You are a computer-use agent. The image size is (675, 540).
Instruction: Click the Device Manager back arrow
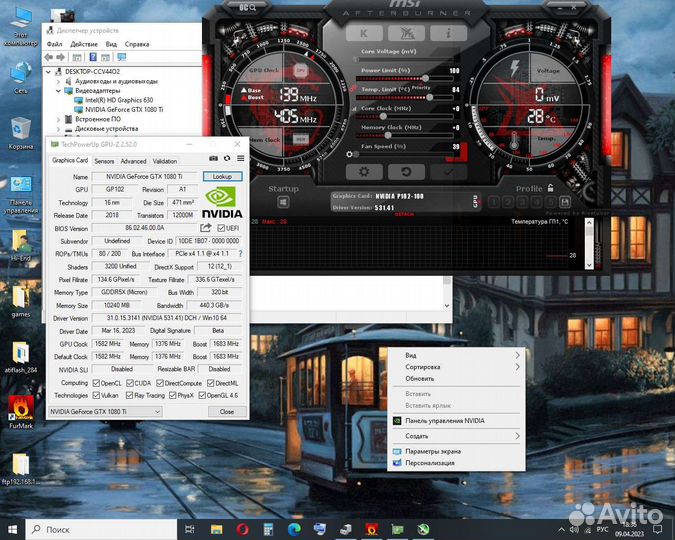[49, 57]
